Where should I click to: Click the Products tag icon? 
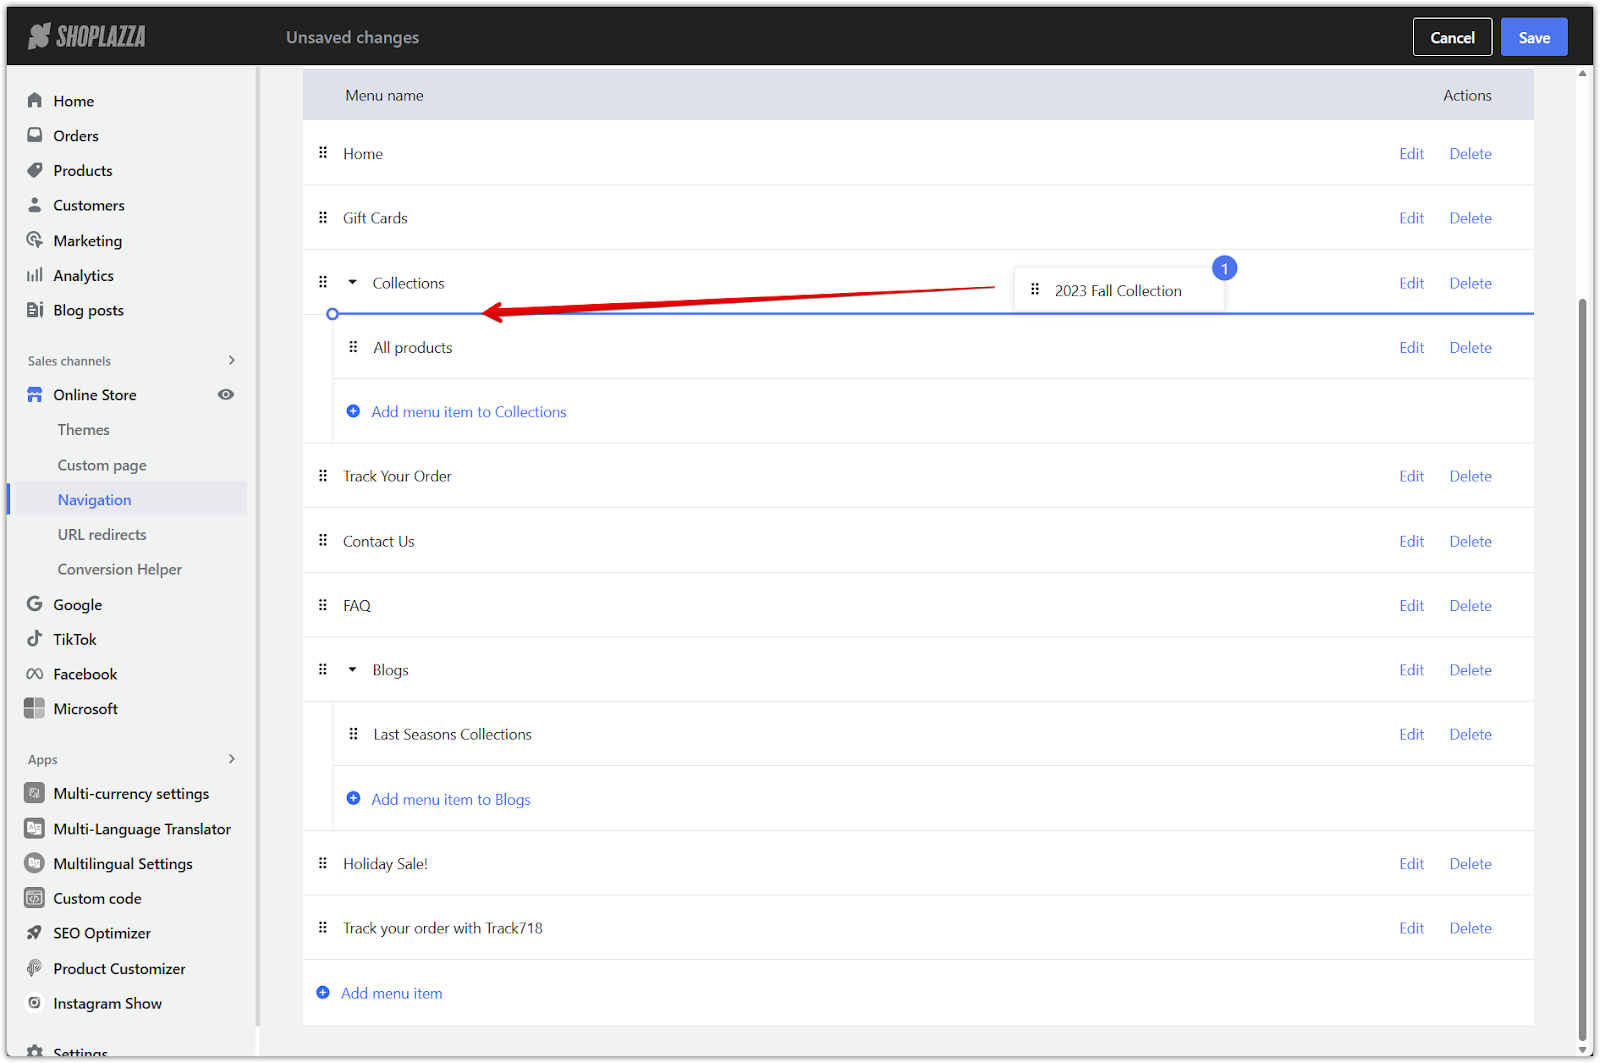coord(35,170)
